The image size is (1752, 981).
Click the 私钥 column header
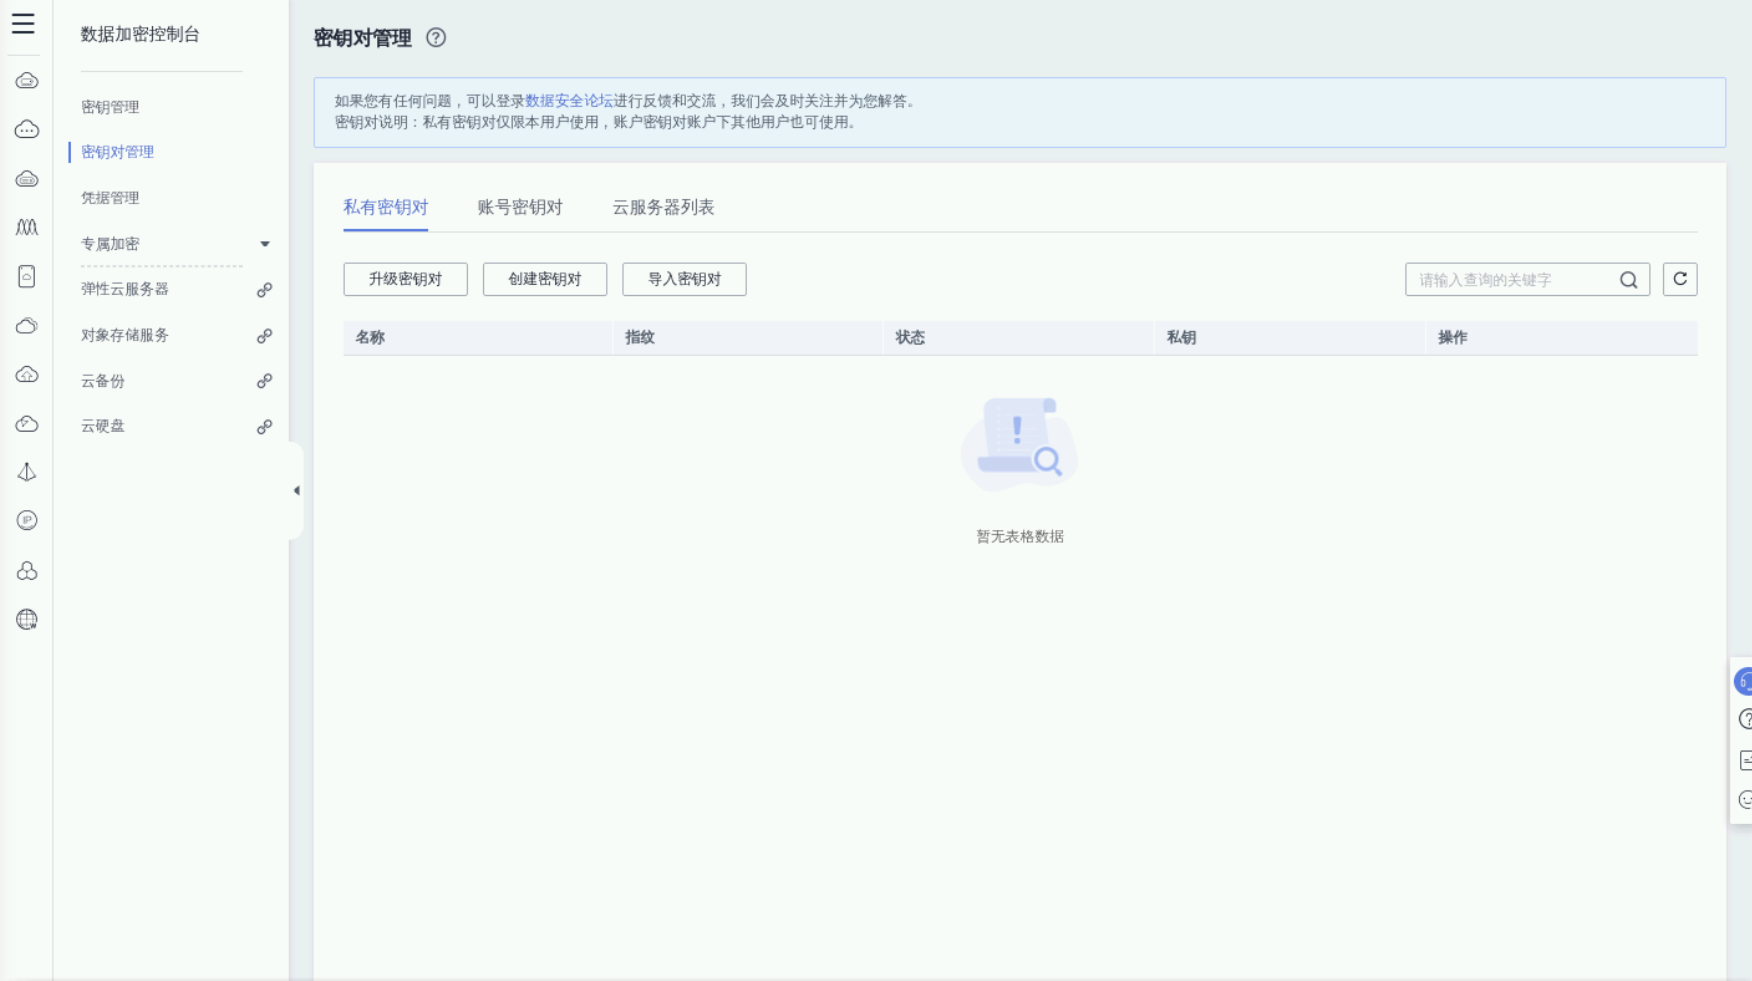[x=1181, y=338]
